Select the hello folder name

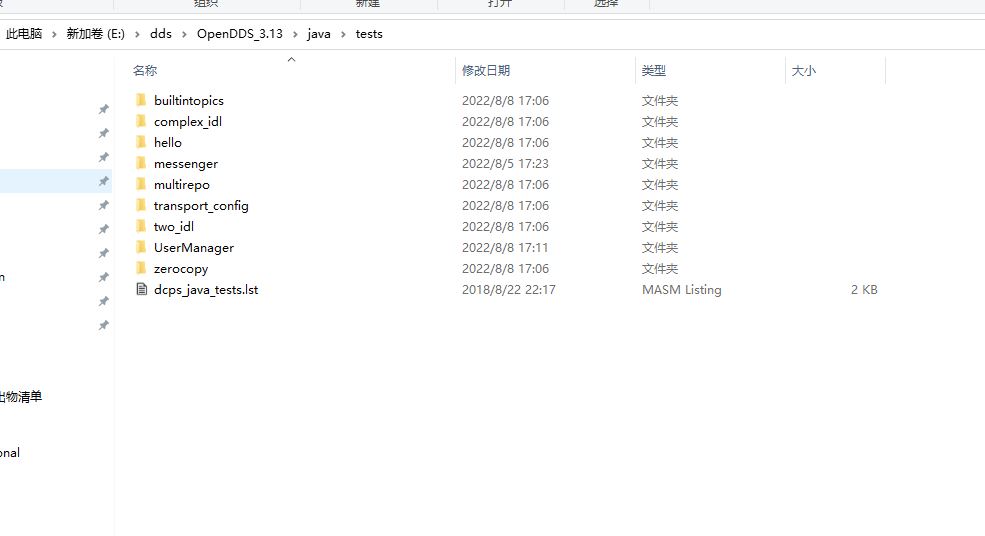click(x=168, y=143)
